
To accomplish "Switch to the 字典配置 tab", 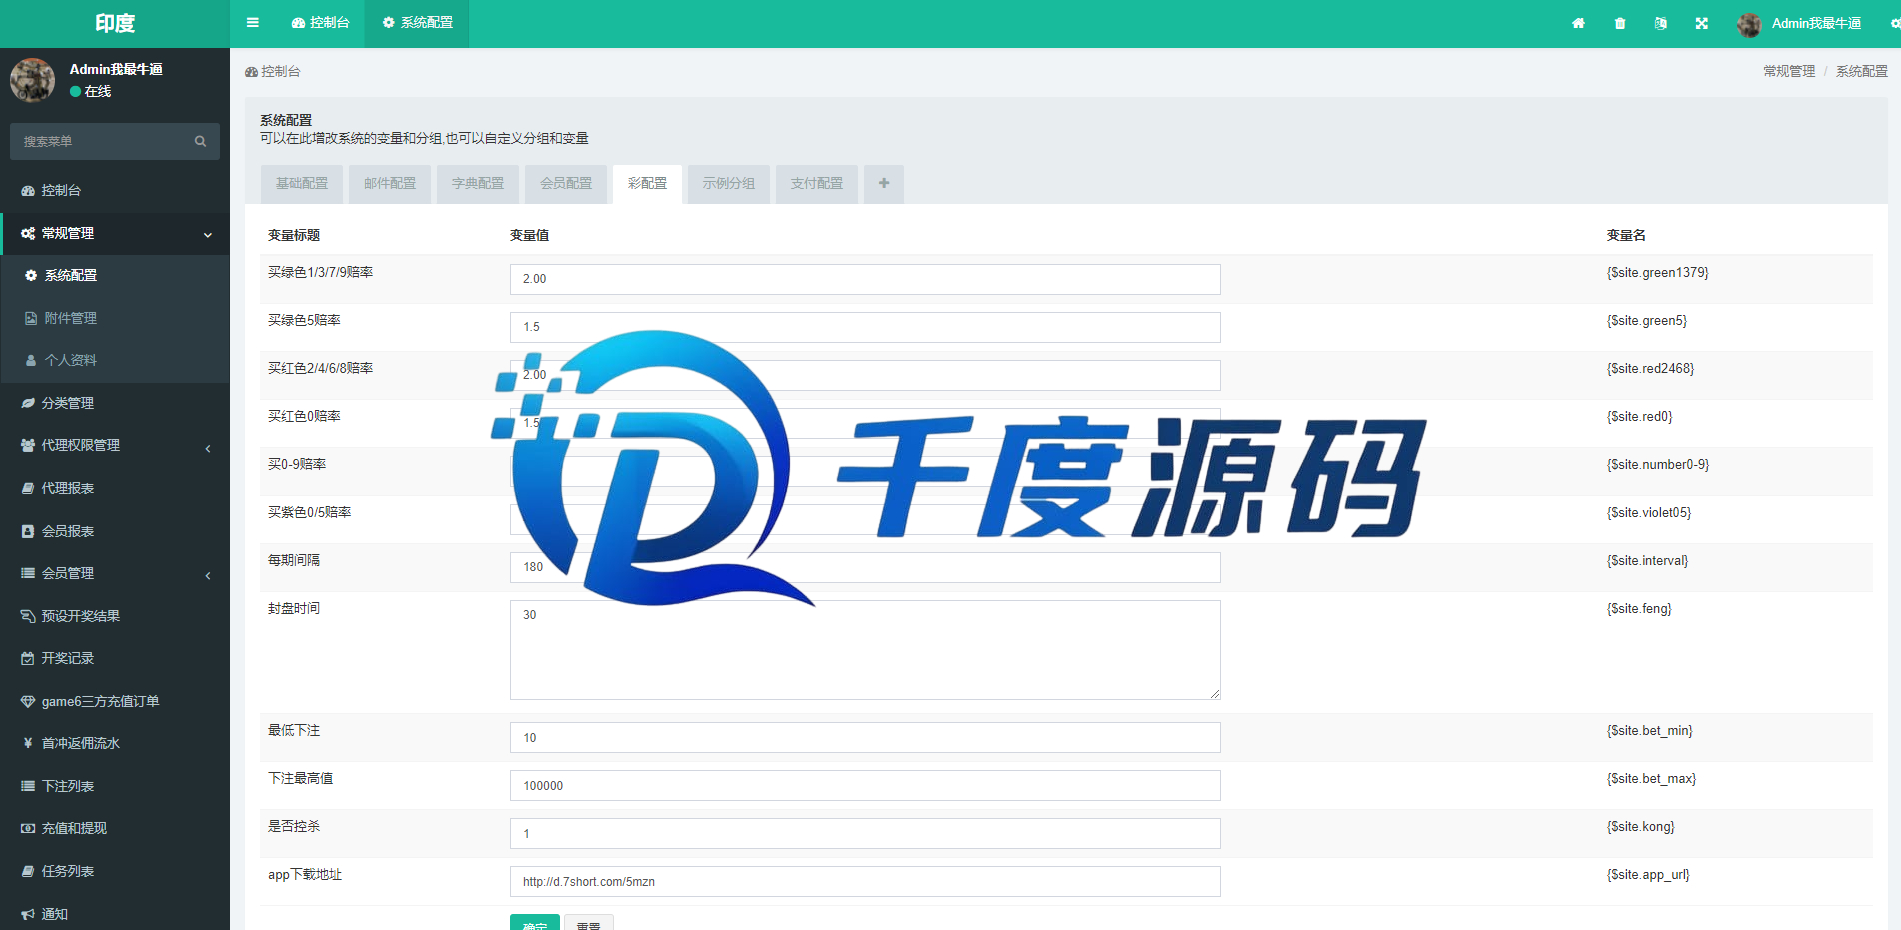I will tap(478, 184).
